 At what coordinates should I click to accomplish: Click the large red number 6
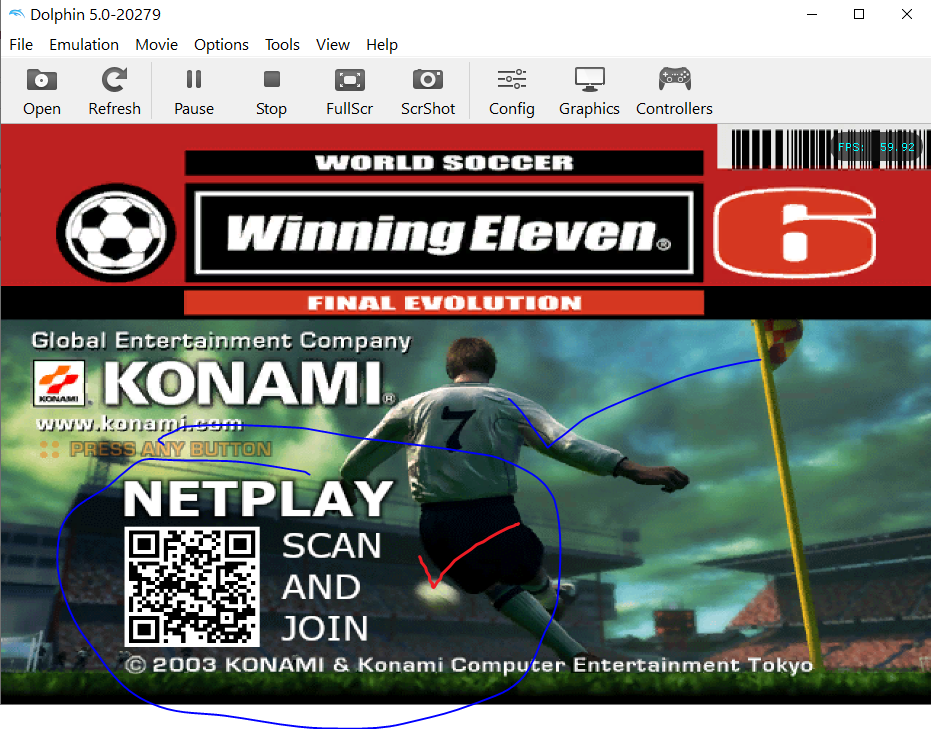pos(794,233)
